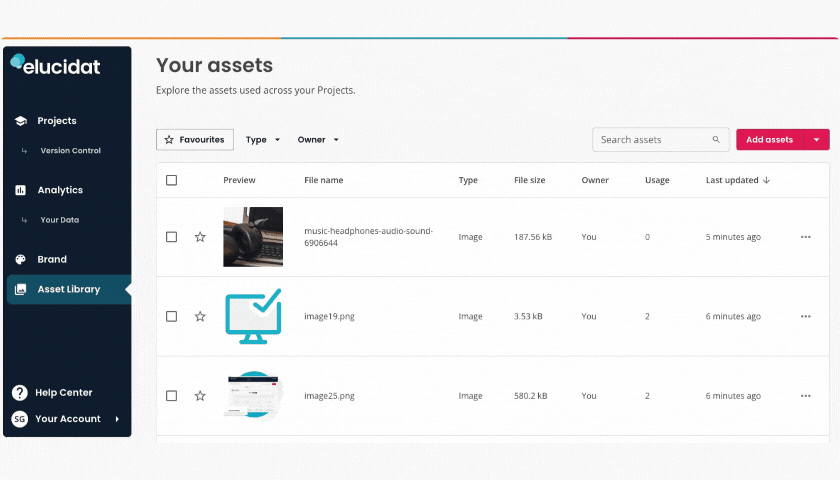The image size is (840, 480).
Task: Click Your assets page heading
Action: (214, 65)
